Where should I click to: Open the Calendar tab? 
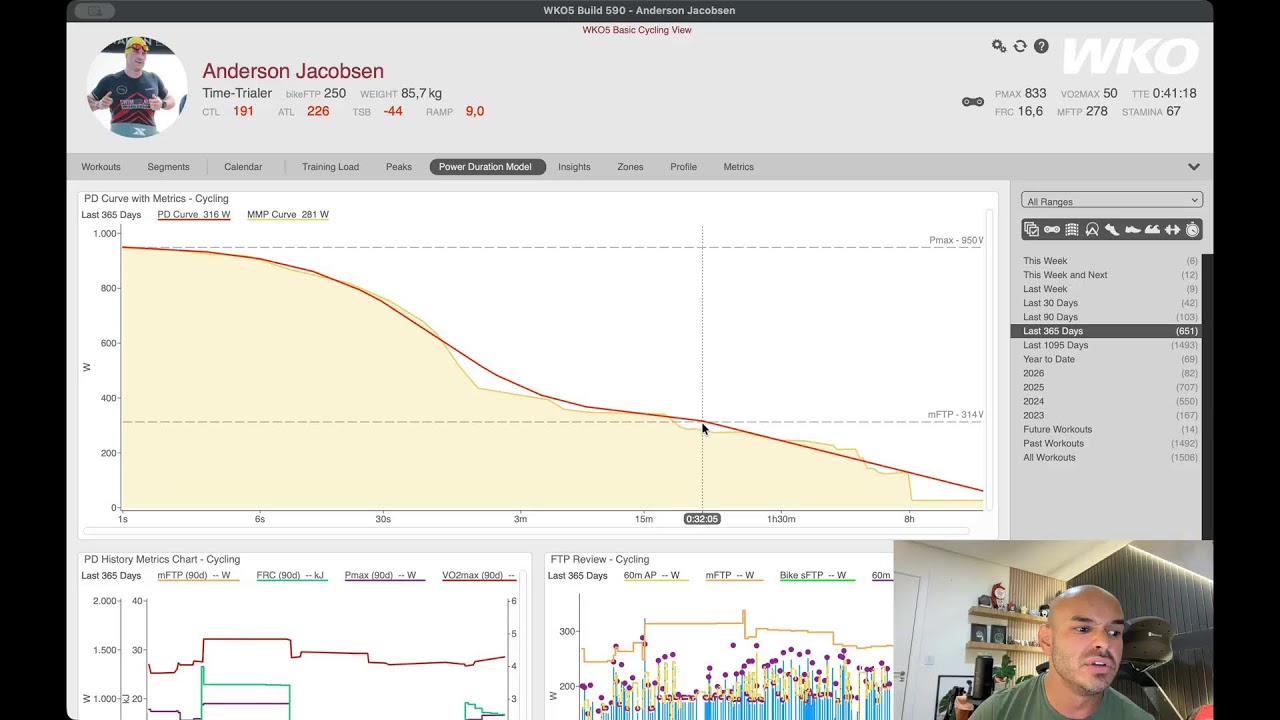243,167
